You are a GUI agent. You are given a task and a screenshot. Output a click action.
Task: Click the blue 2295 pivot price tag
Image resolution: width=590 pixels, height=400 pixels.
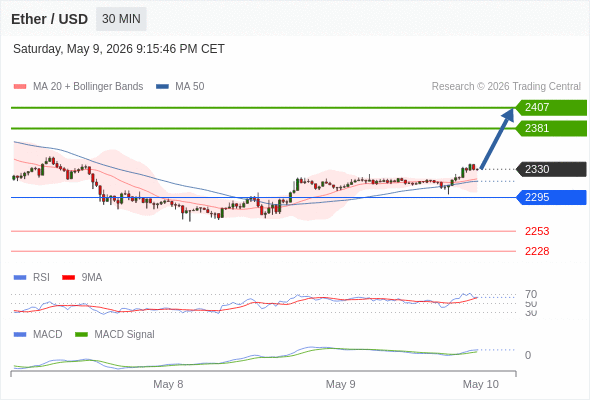551,197
